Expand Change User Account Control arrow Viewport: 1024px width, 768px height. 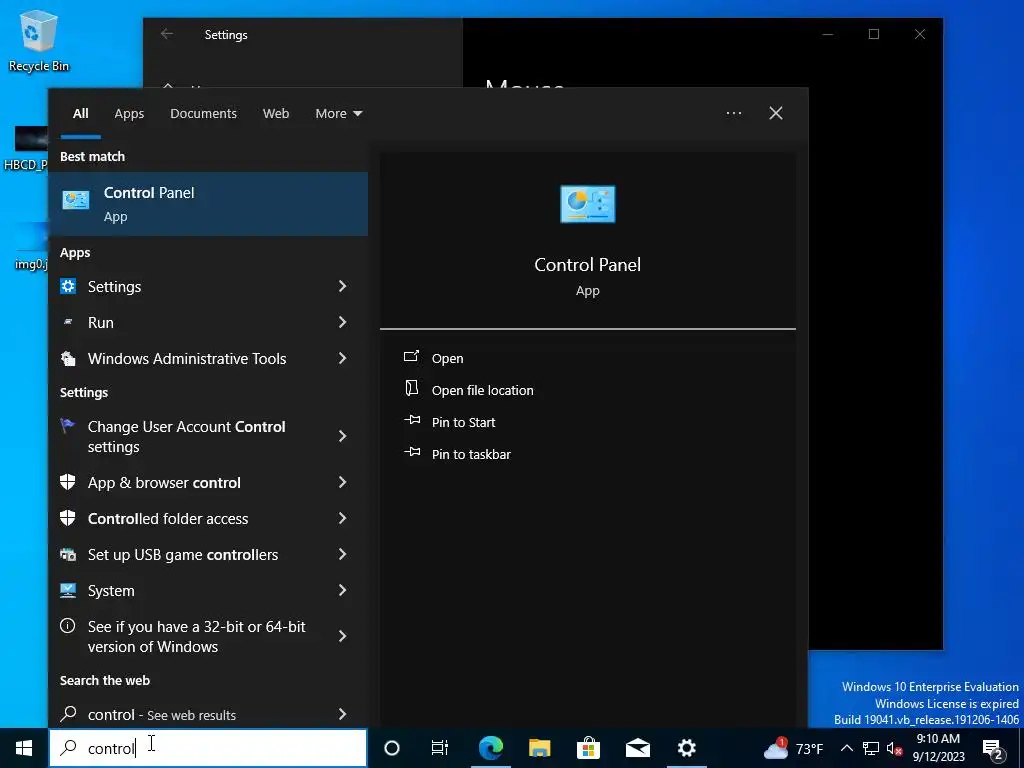pyautogui.click(x=342, y=436)
